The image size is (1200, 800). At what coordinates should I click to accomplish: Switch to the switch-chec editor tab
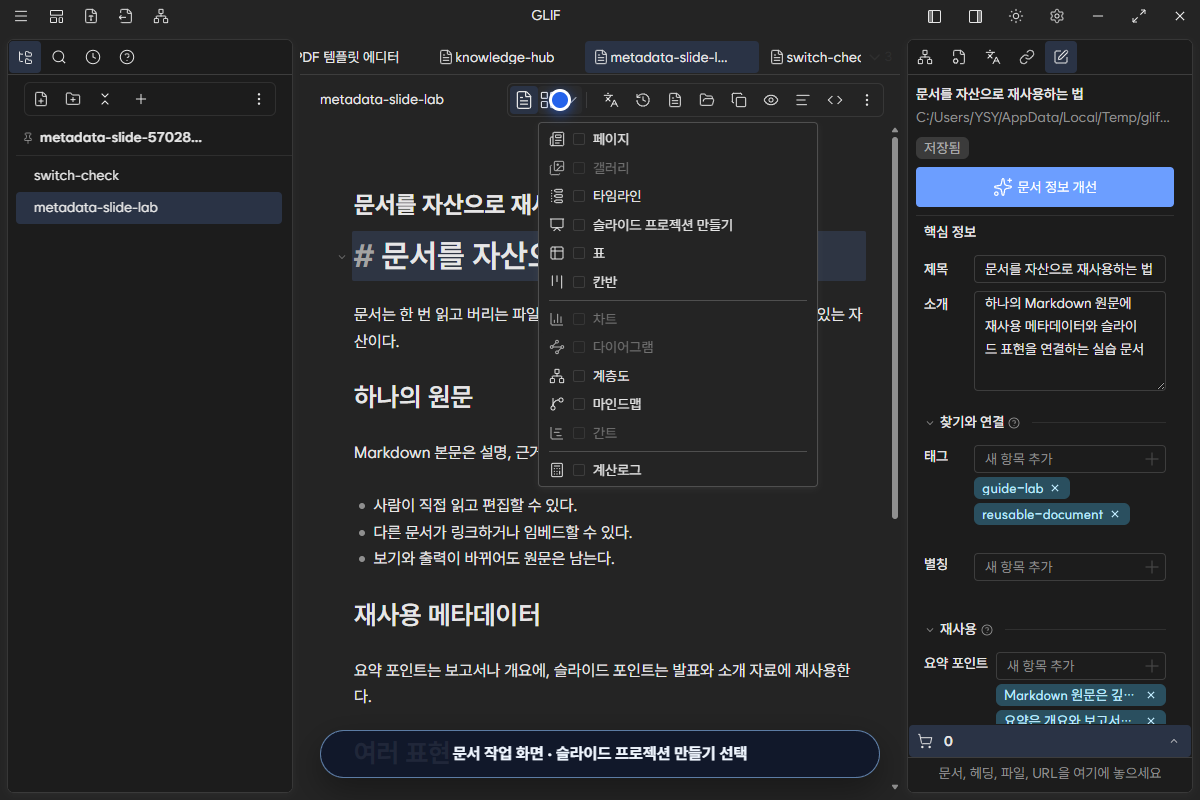(815, 57)
